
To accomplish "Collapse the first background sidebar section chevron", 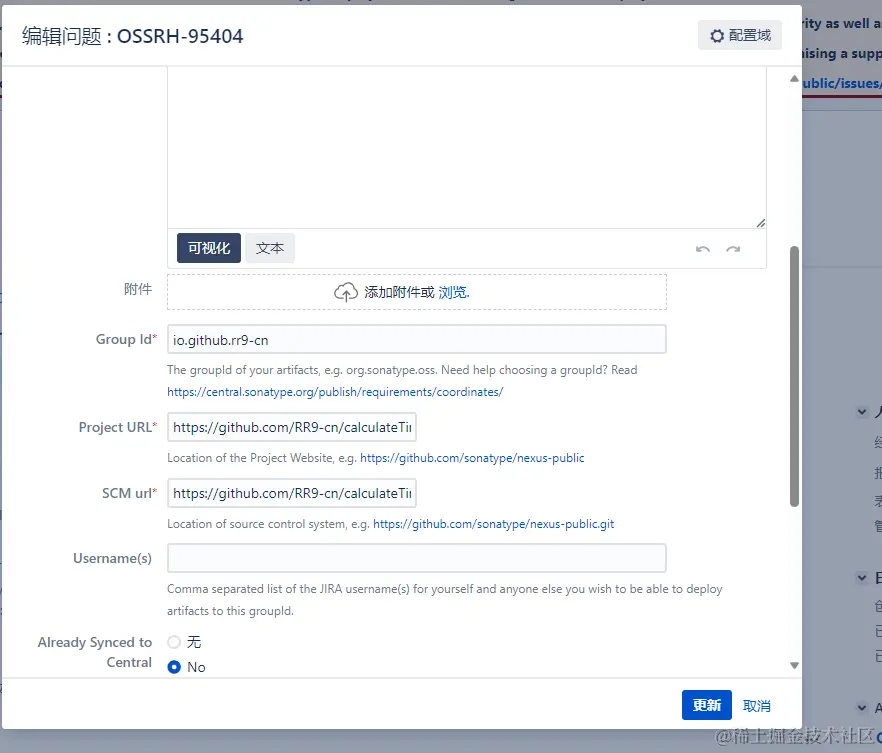I will coord(862,412).
